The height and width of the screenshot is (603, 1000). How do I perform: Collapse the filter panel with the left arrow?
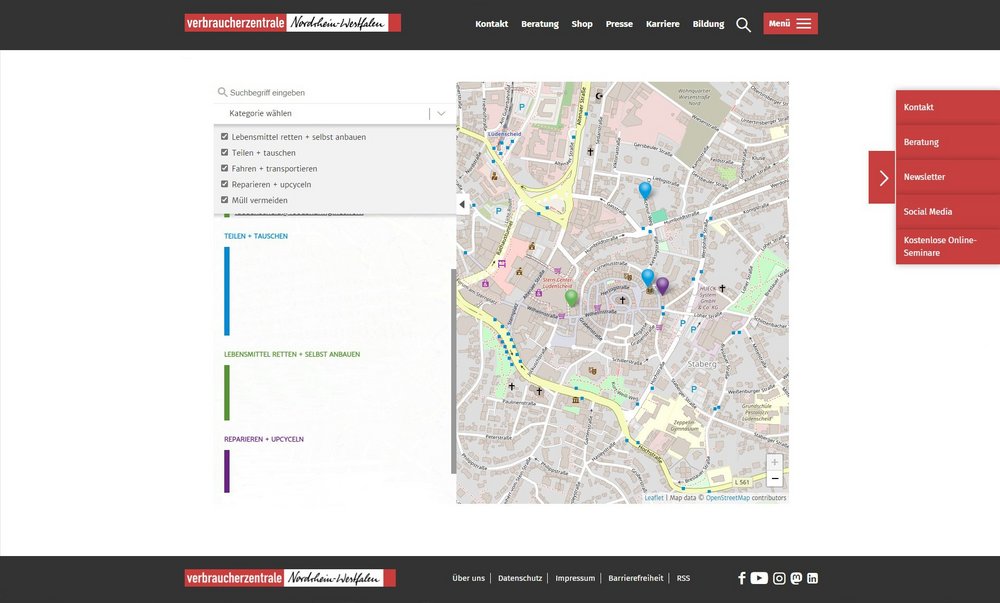(460, 204)
